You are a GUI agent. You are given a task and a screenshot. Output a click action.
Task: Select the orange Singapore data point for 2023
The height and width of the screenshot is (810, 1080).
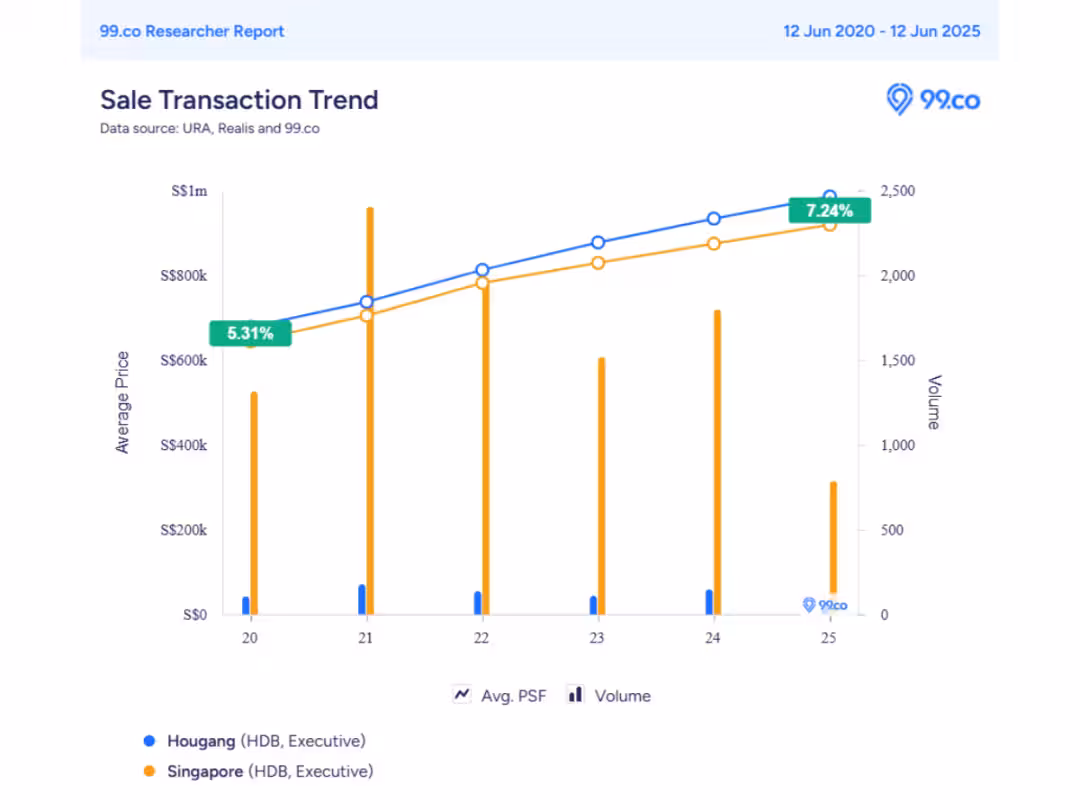598,263
